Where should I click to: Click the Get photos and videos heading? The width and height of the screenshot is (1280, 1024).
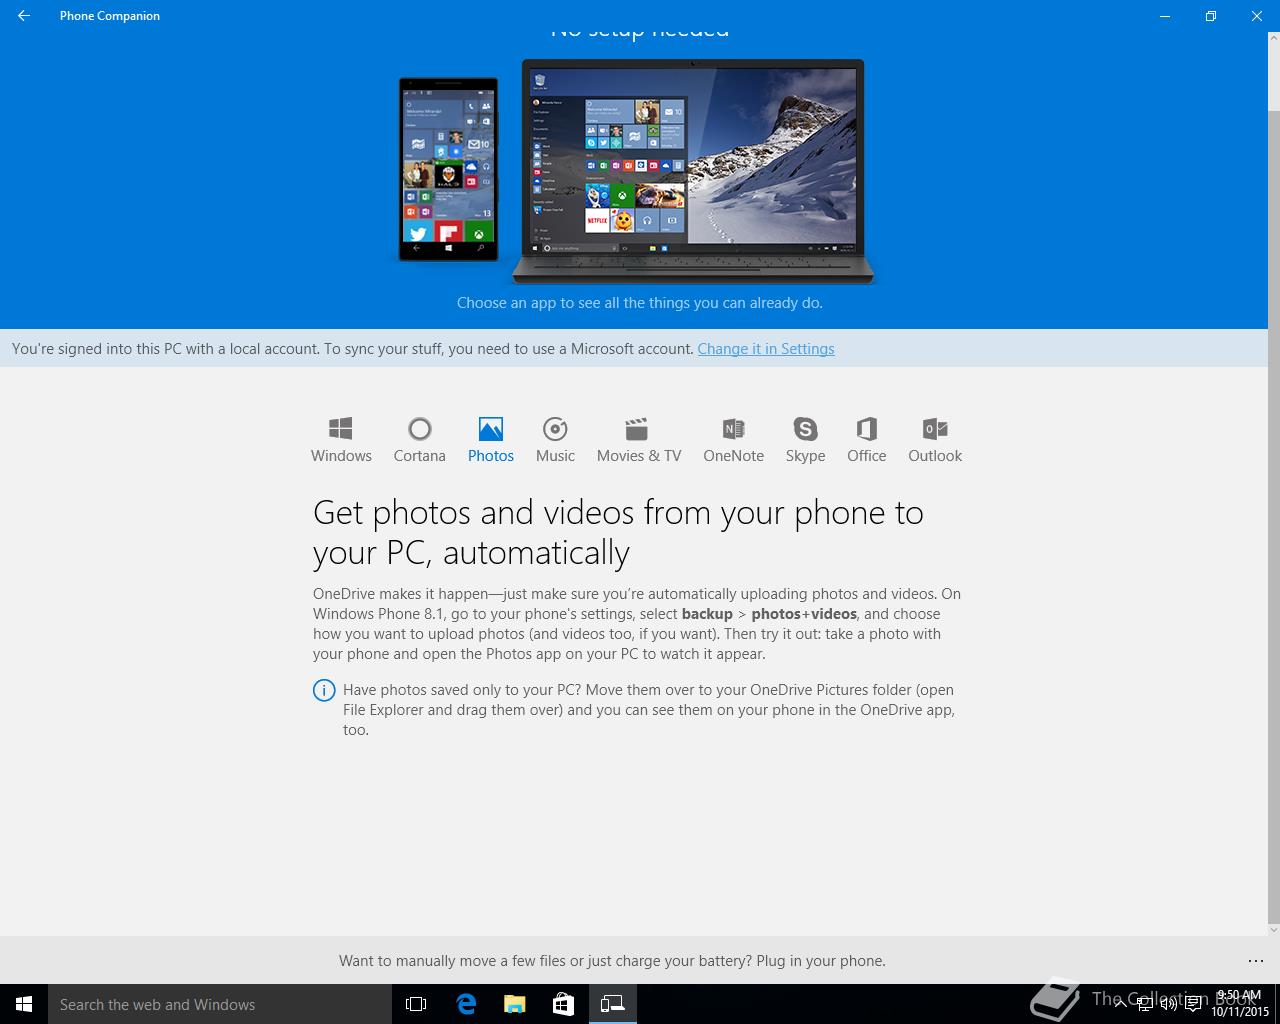click(x=618, y=532)
